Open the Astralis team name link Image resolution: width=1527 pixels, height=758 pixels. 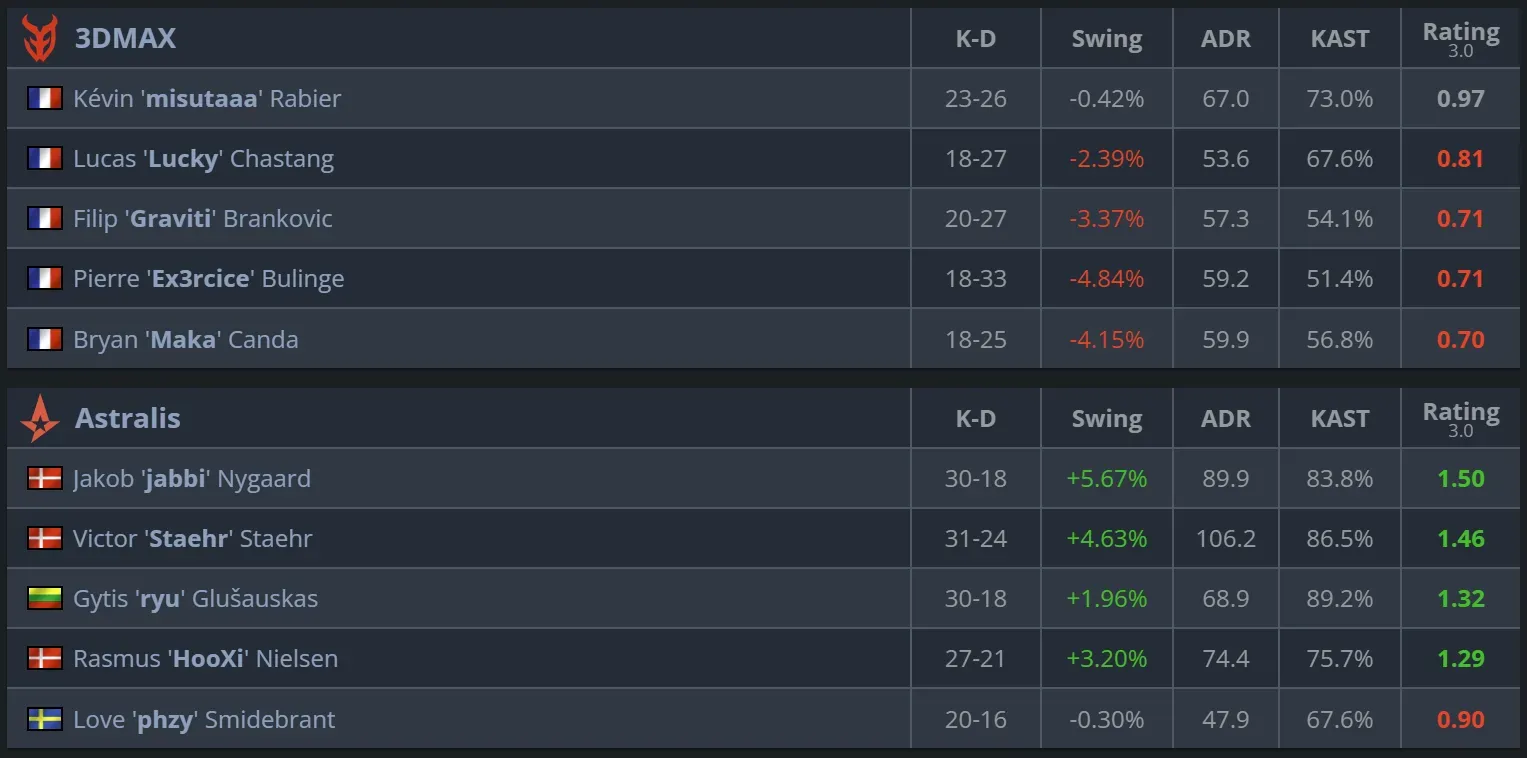[x=127, y=418]
